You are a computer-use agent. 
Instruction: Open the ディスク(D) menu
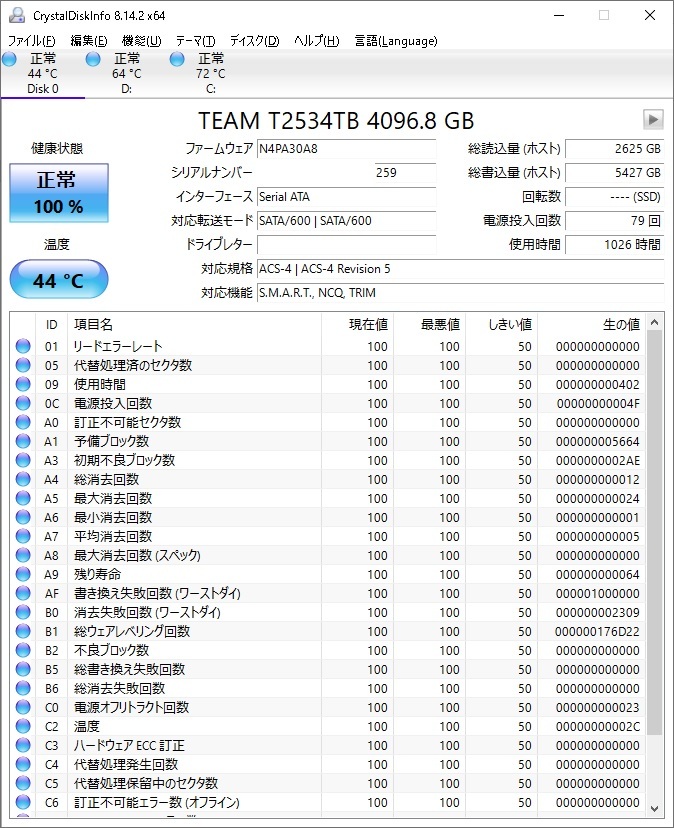255,41
